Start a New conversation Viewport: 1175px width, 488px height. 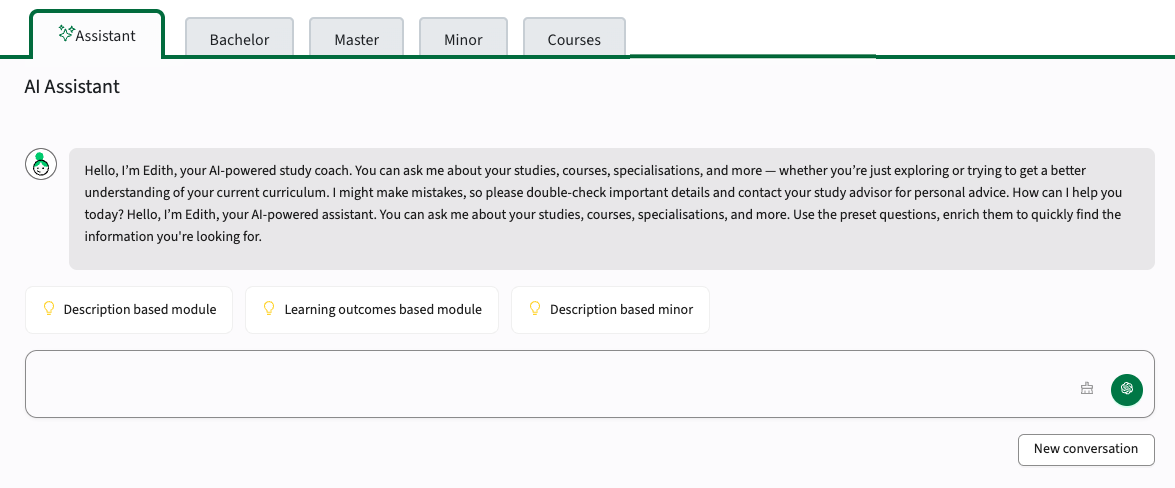[1086, 449]
